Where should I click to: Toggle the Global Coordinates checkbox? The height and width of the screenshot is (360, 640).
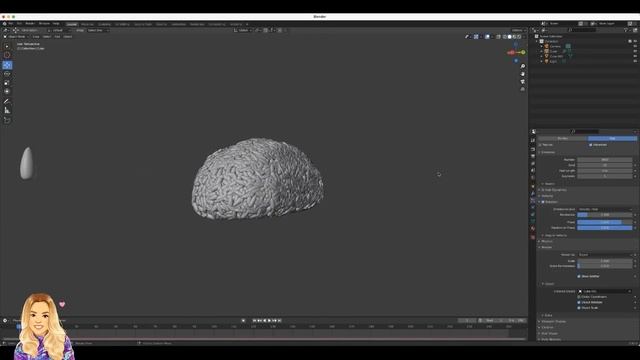pyautogui.click(x=579, y=297)
